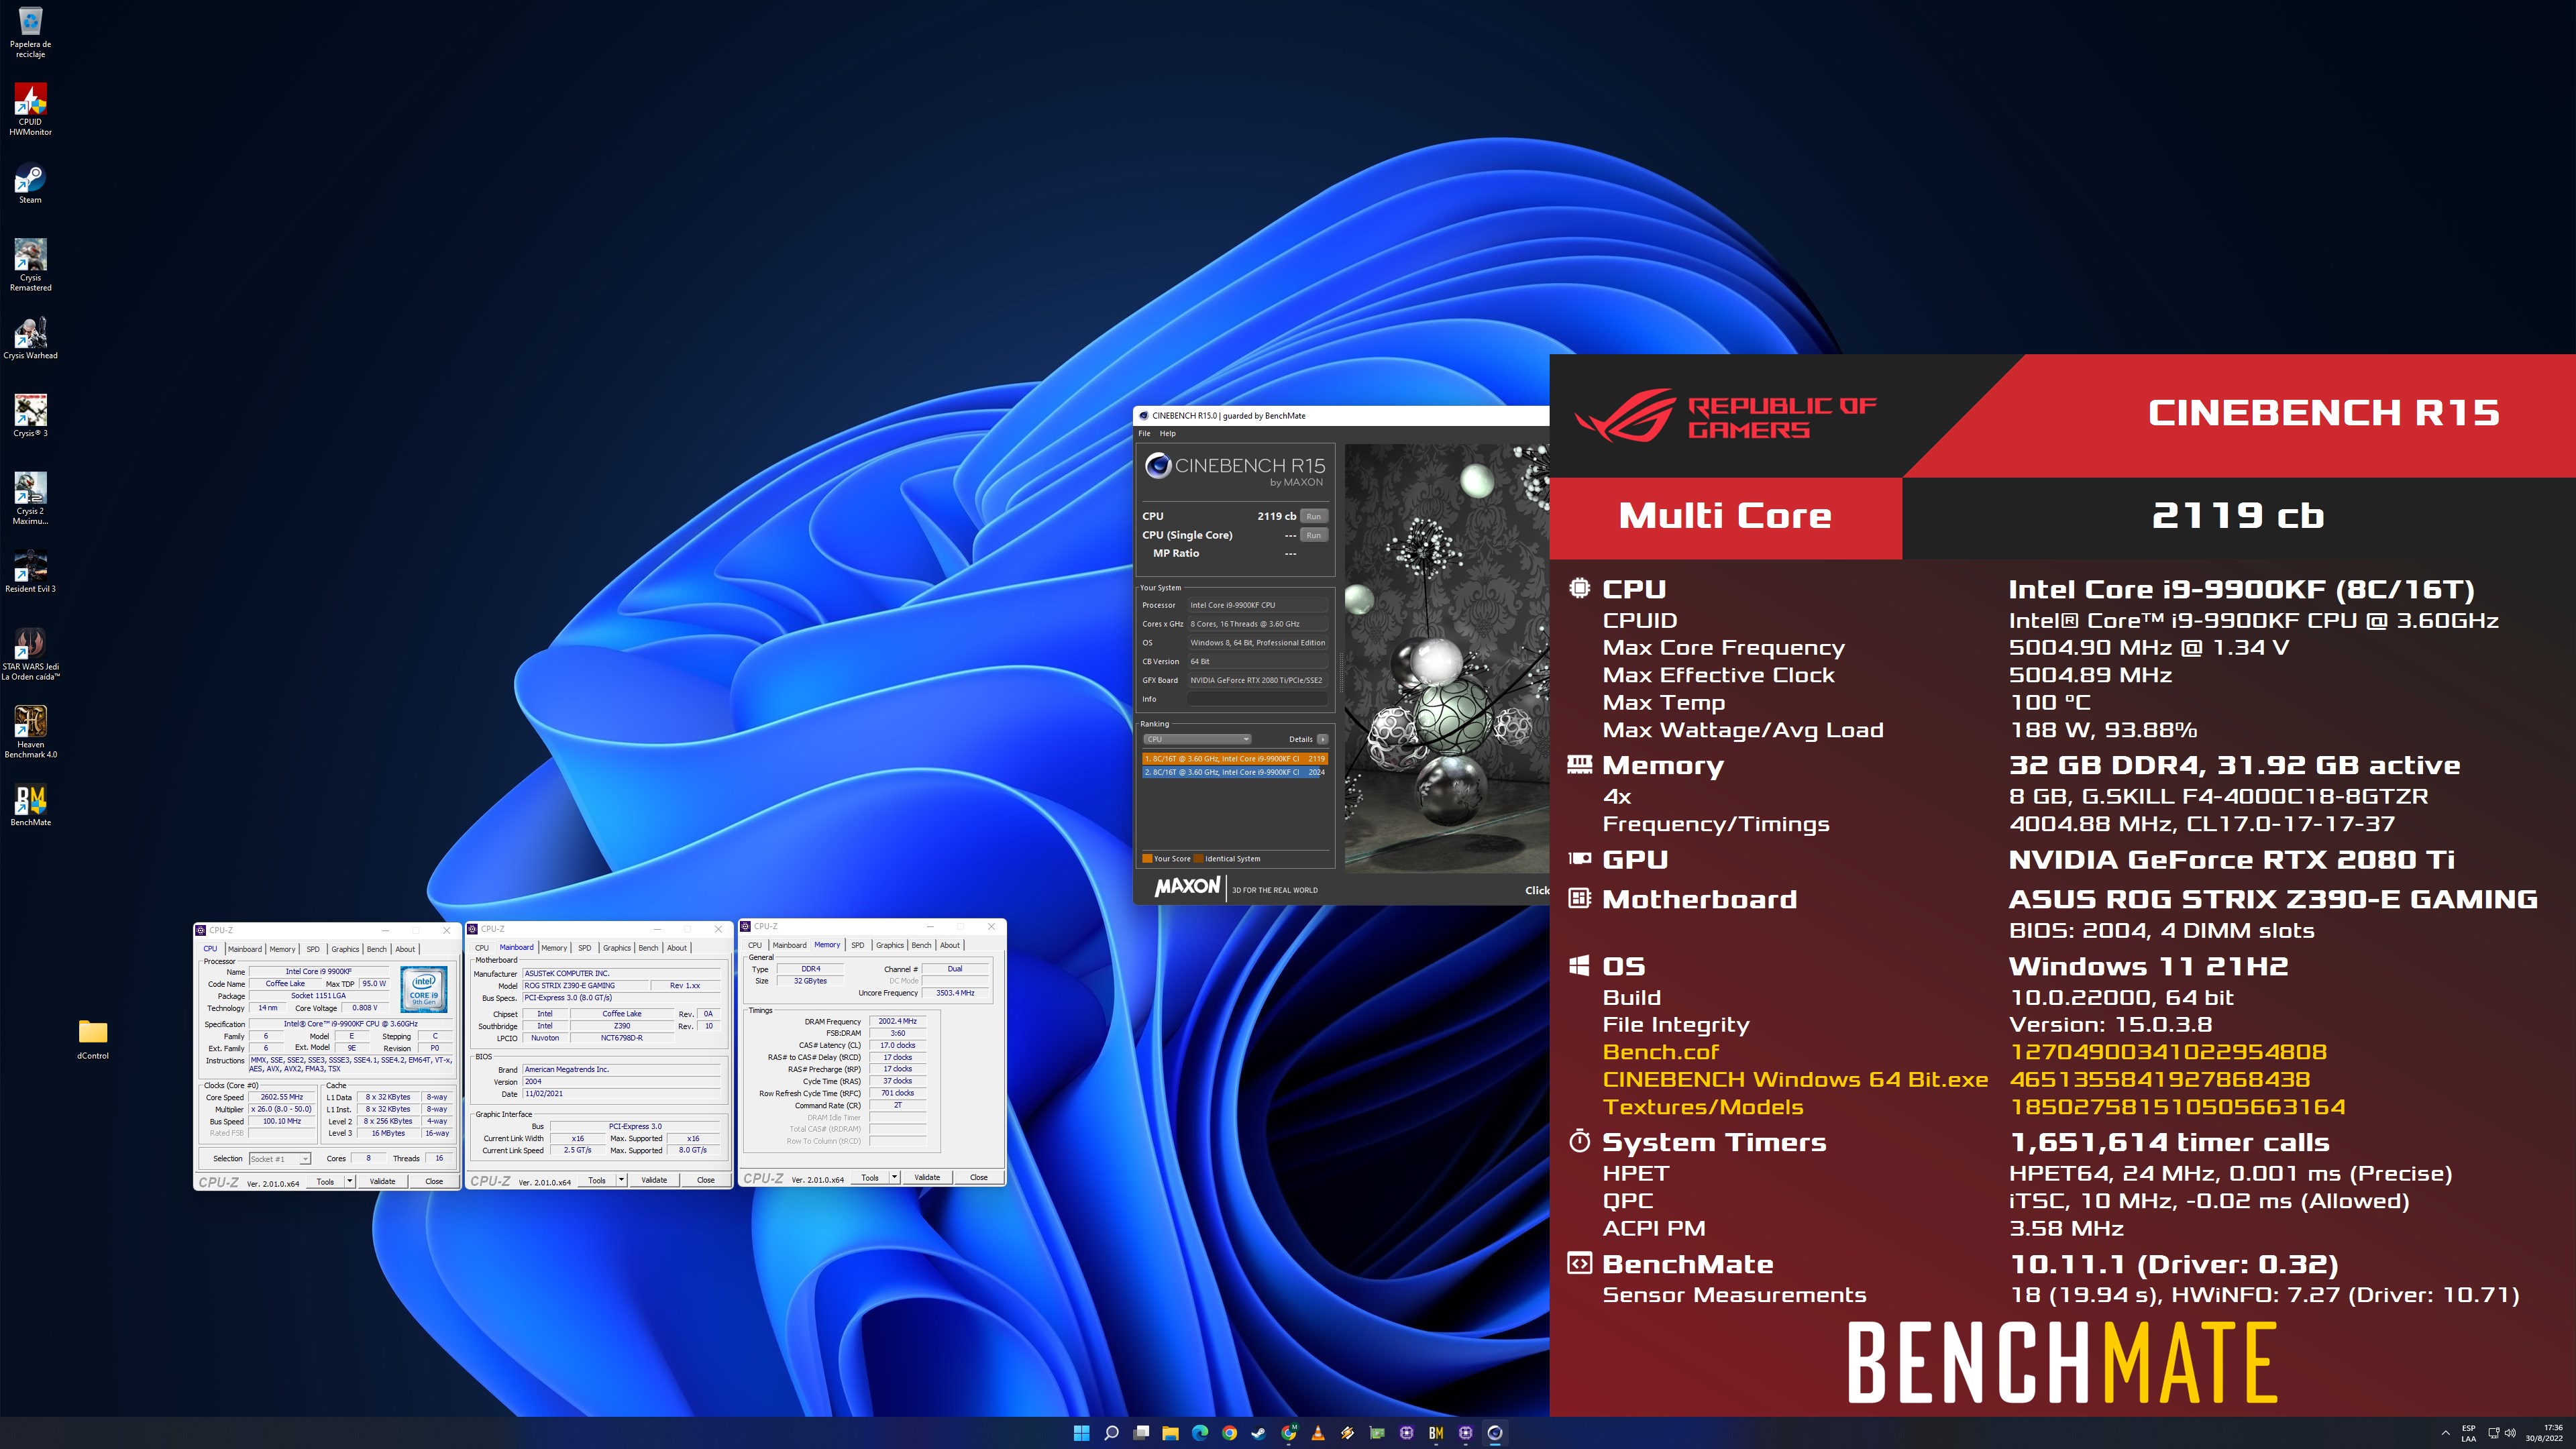Expand Tools dropdown arrow in CPU-Z Mainboard window
Viewport: 2576px width, 1449px height.
coord(621,1180)
